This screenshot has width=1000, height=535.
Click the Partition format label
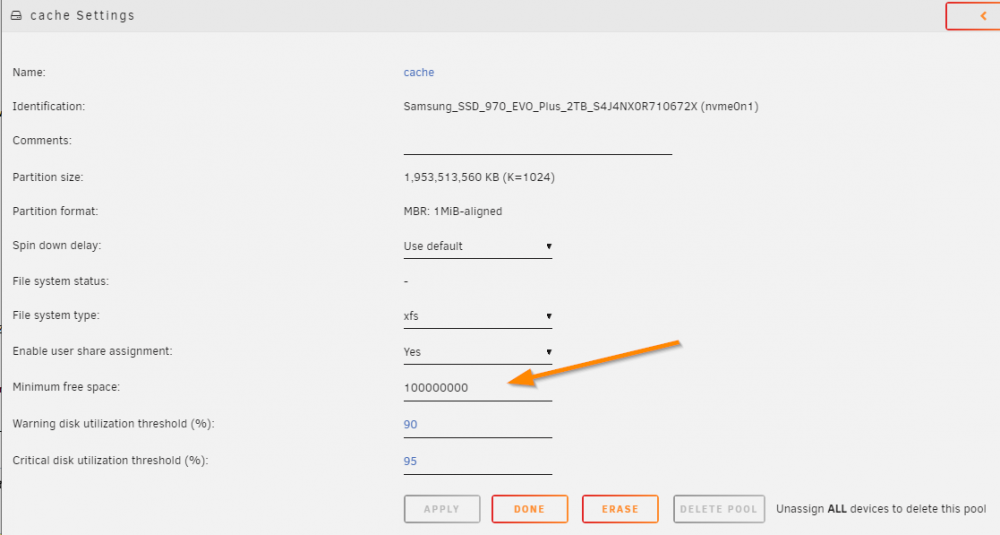55,211
